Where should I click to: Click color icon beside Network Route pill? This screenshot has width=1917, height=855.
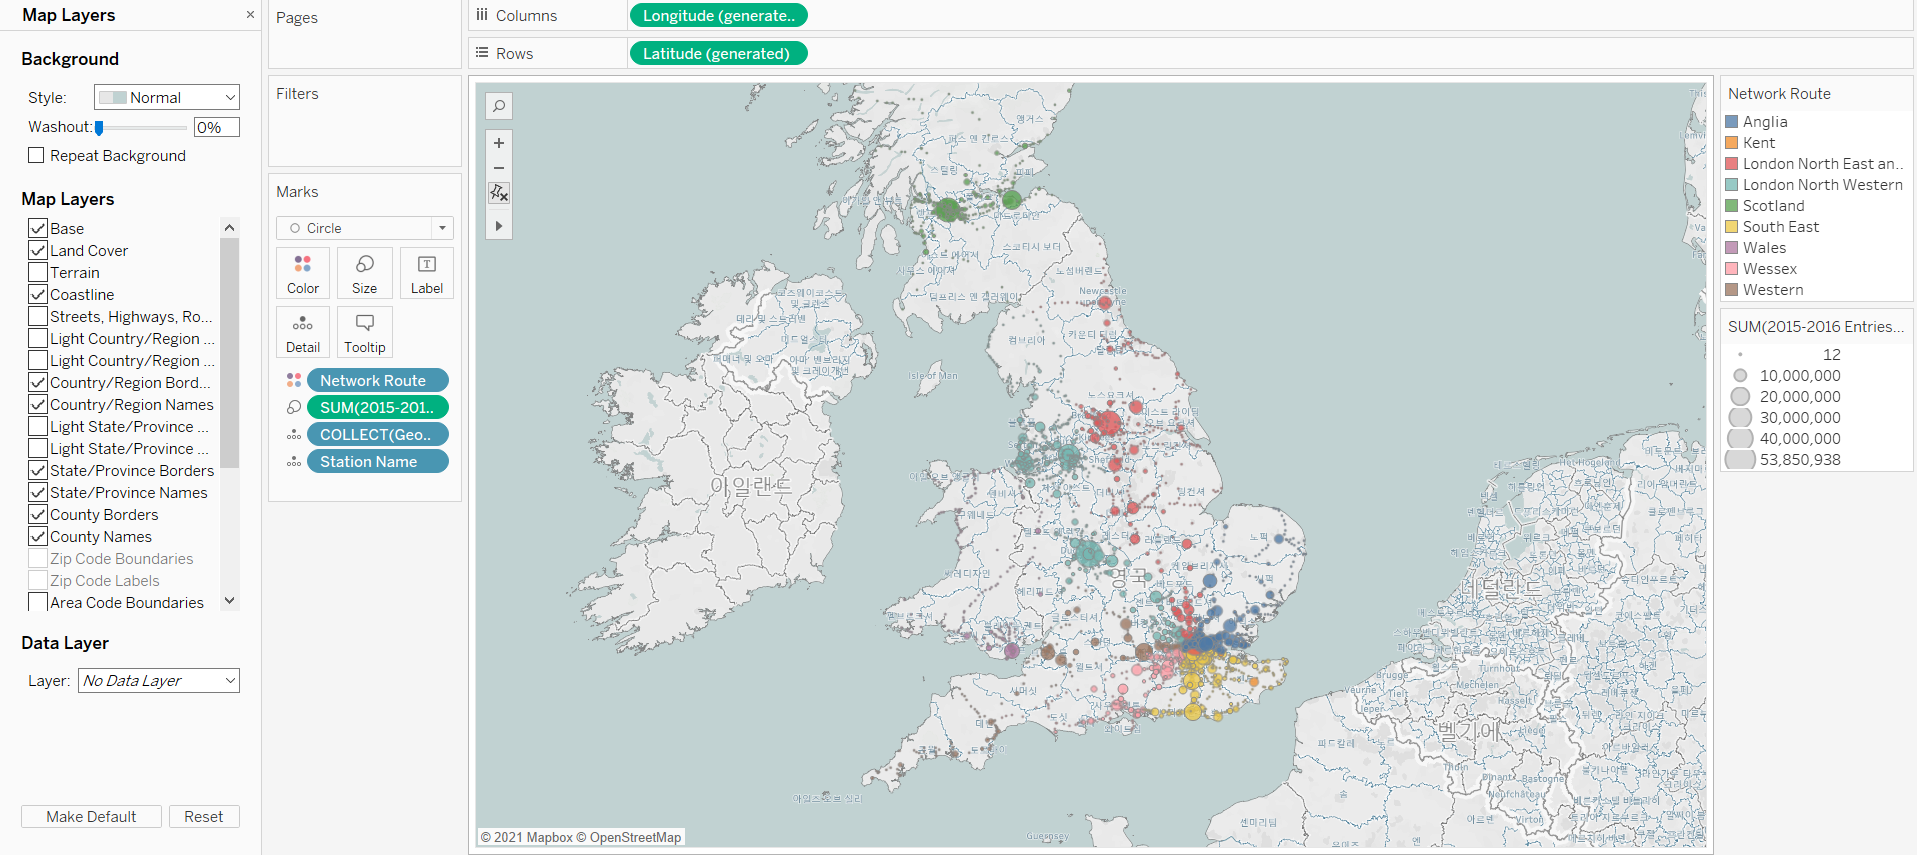pyautogui.click(x=294, y=380)
